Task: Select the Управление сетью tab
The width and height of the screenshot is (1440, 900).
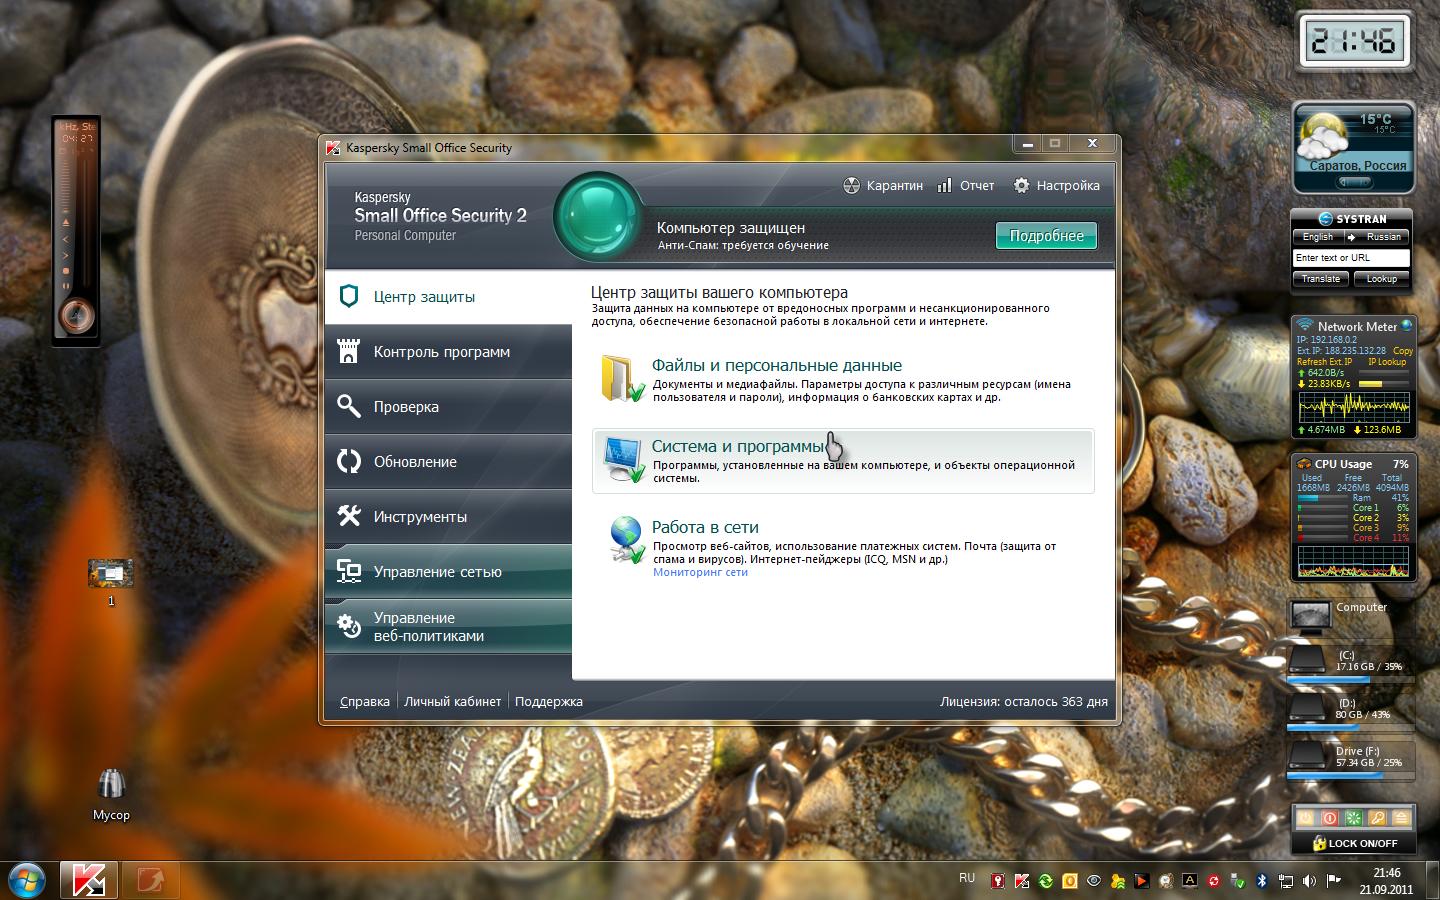Action: click(448, 572)
